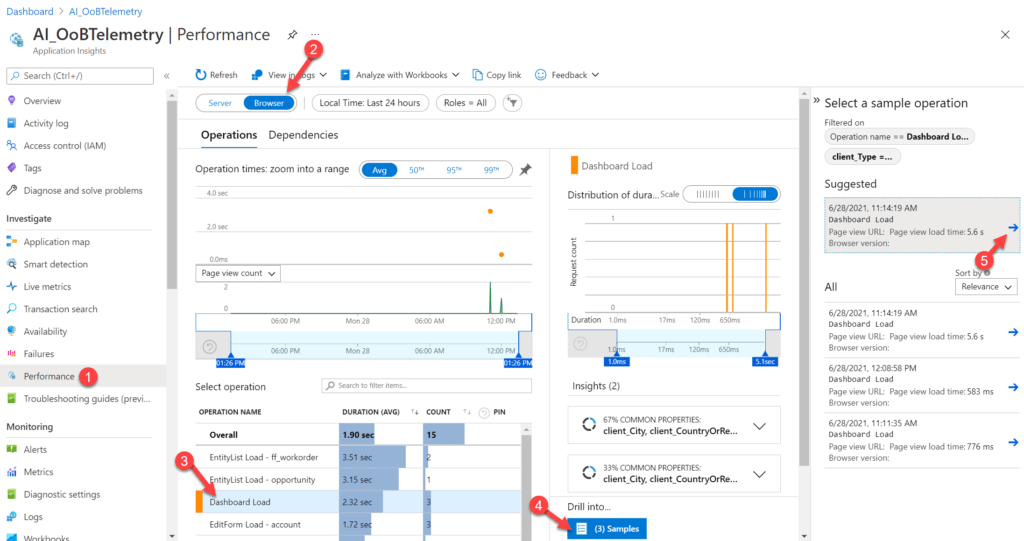Open Alerts under Monitoring
This screenshot has width=1024, height=541.
coord(35,450)
